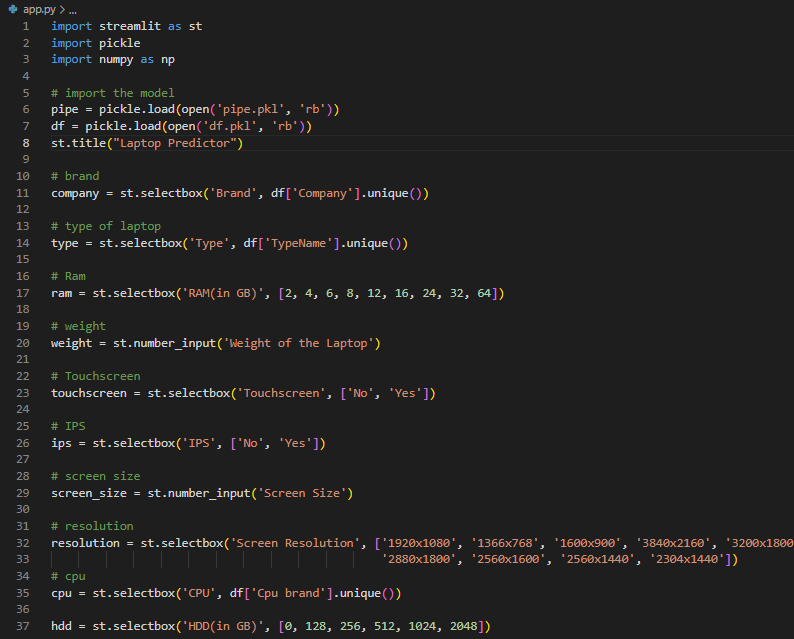The image size is (794, 639).
Task: Click the '1920x1080' resolution string
Action: [419, 543]
